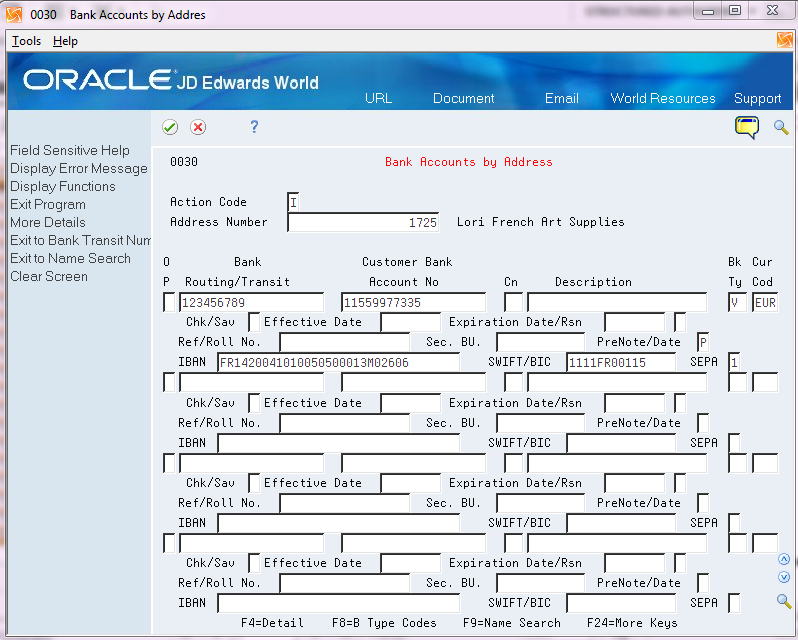Click the first row Ref/Roll No. field
Screen dimensions: 798x640
345,342
